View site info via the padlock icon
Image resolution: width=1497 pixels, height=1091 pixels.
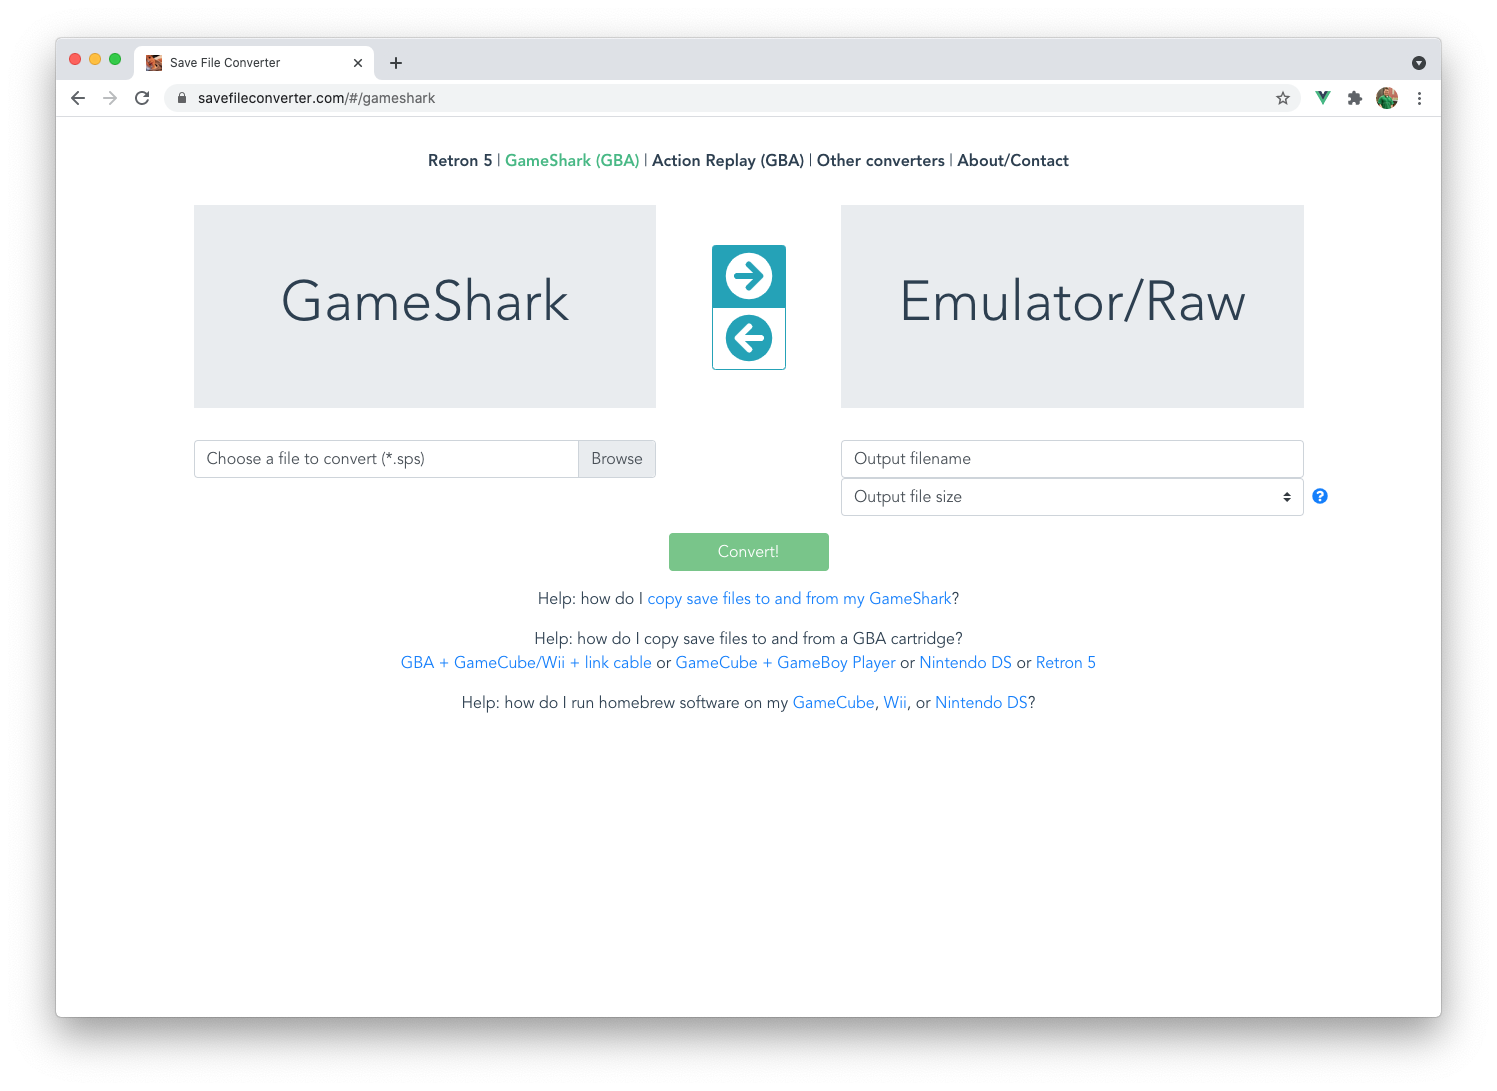(x=182, y=98)
